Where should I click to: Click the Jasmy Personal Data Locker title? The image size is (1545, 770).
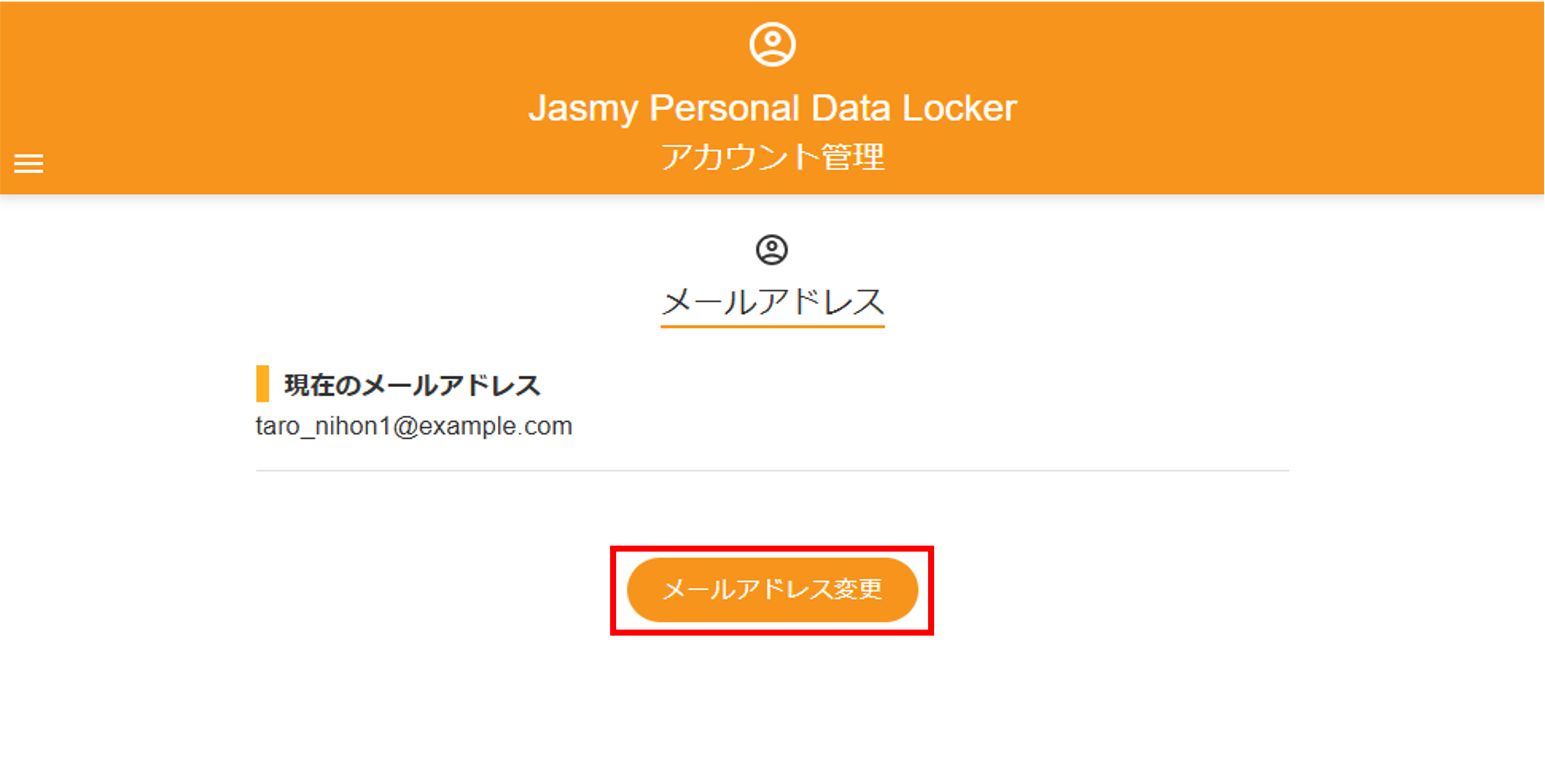[772, 108]
